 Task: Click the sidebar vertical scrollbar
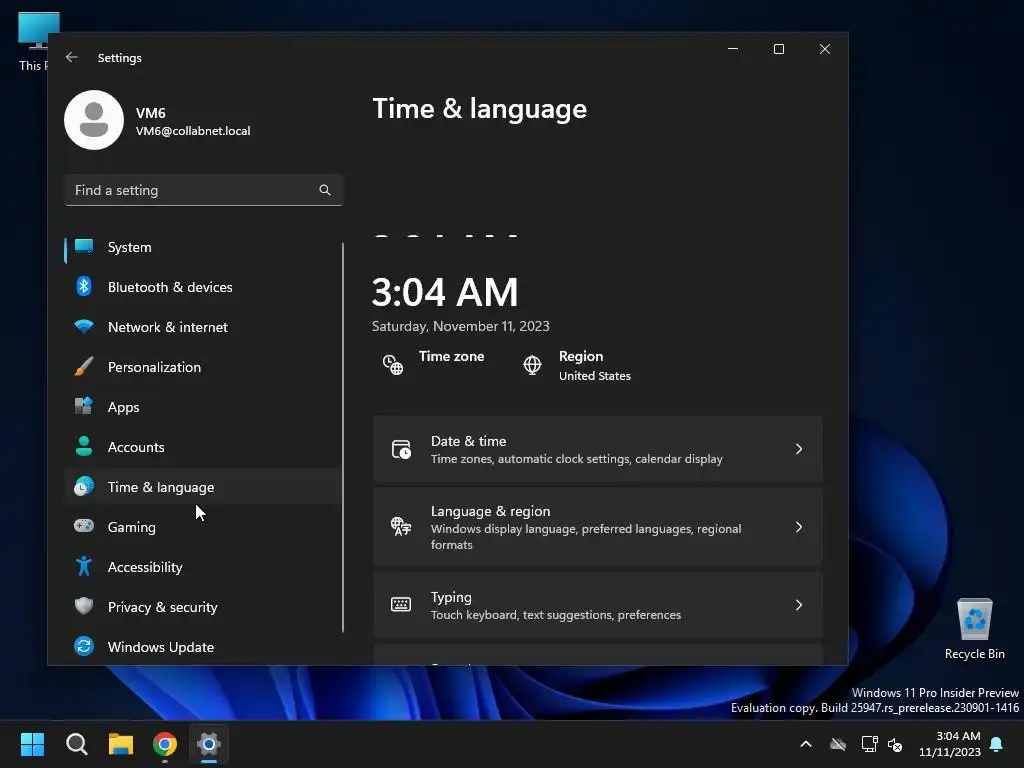coord(343,438)
